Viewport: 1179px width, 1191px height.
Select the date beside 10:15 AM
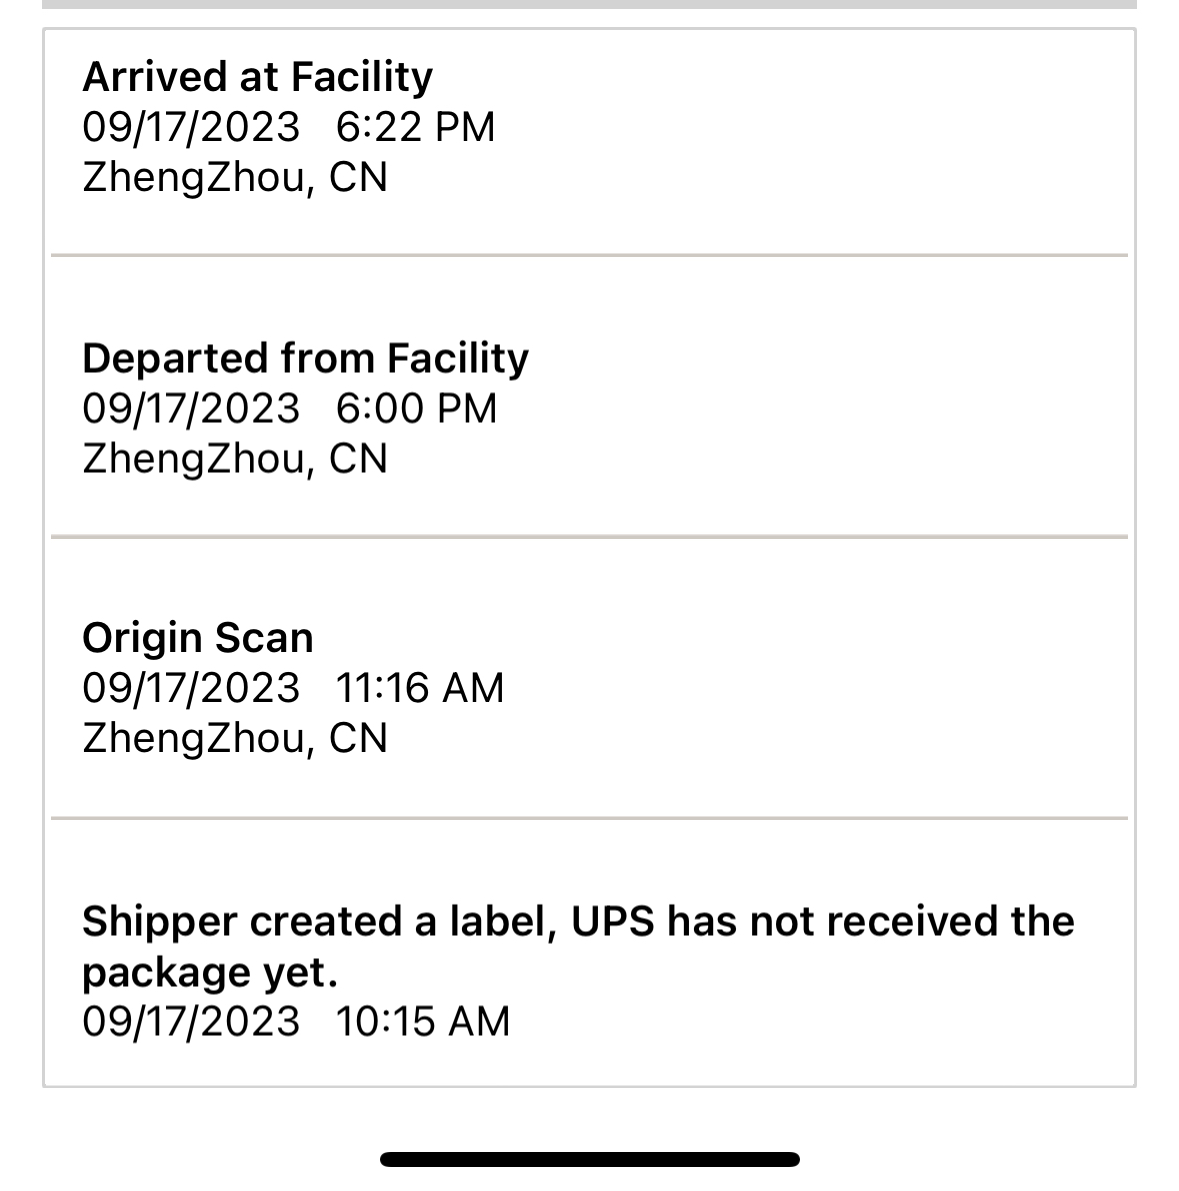pos(191,1021)
